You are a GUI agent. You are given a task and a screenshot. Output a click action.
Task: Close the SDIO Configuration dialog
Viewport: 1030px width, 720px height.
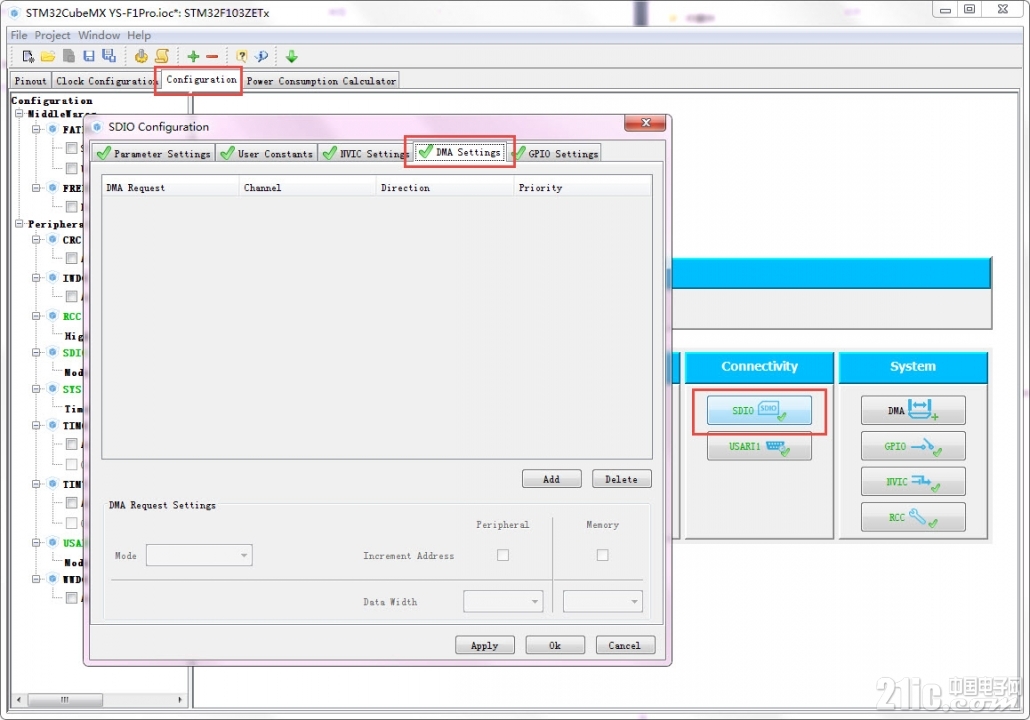coord(645,123)
